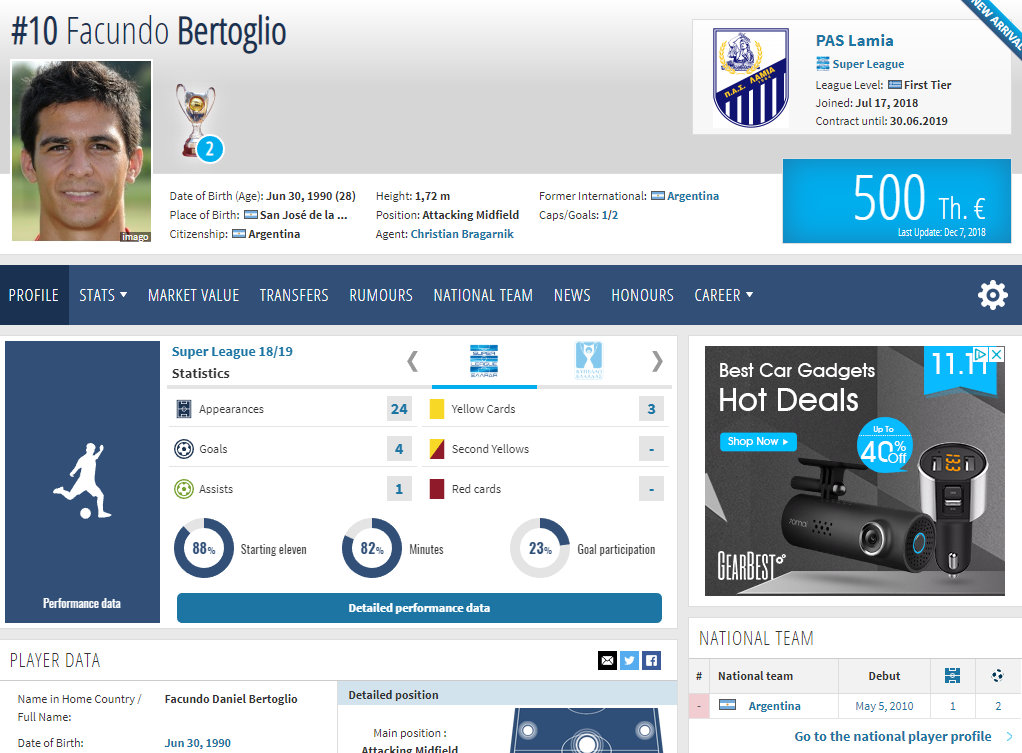The height and width of the screenshot is (753, 1022).
Task: Open Argentina in national team table
Action: tap(774, 706)
